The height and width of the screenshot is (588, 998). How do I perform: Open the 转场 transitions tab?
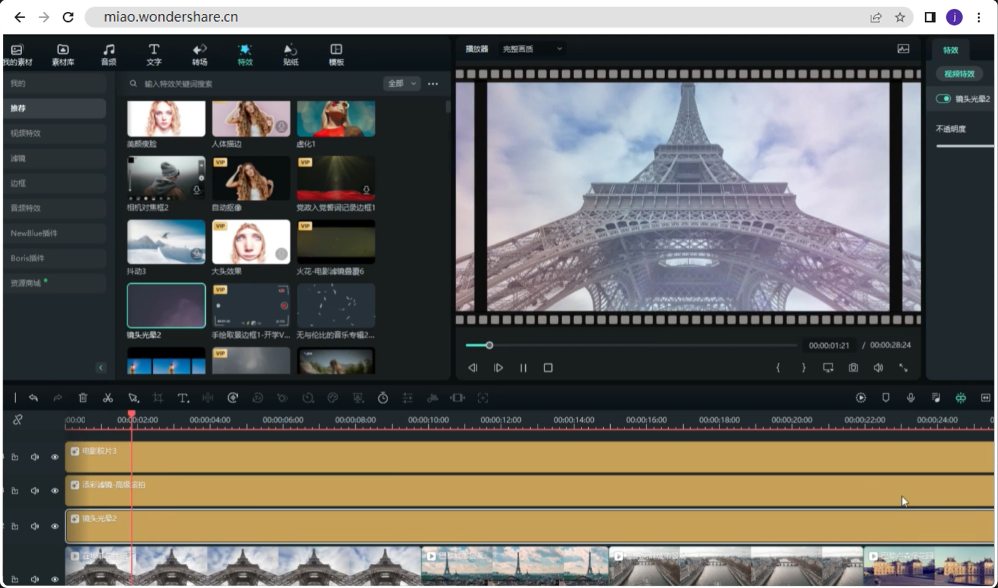pyautogui.click(x=200, y=55)
